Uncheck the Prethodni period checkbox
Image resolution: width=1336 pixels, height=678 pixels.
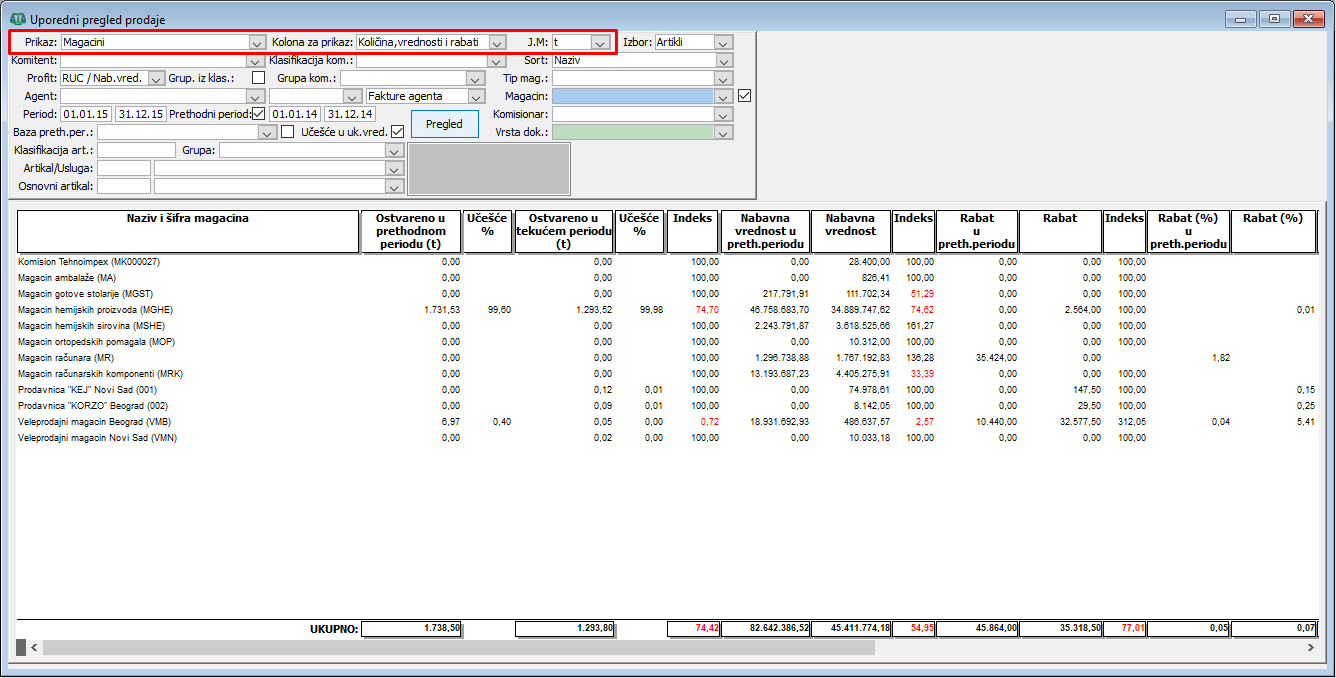coord(259,114)
